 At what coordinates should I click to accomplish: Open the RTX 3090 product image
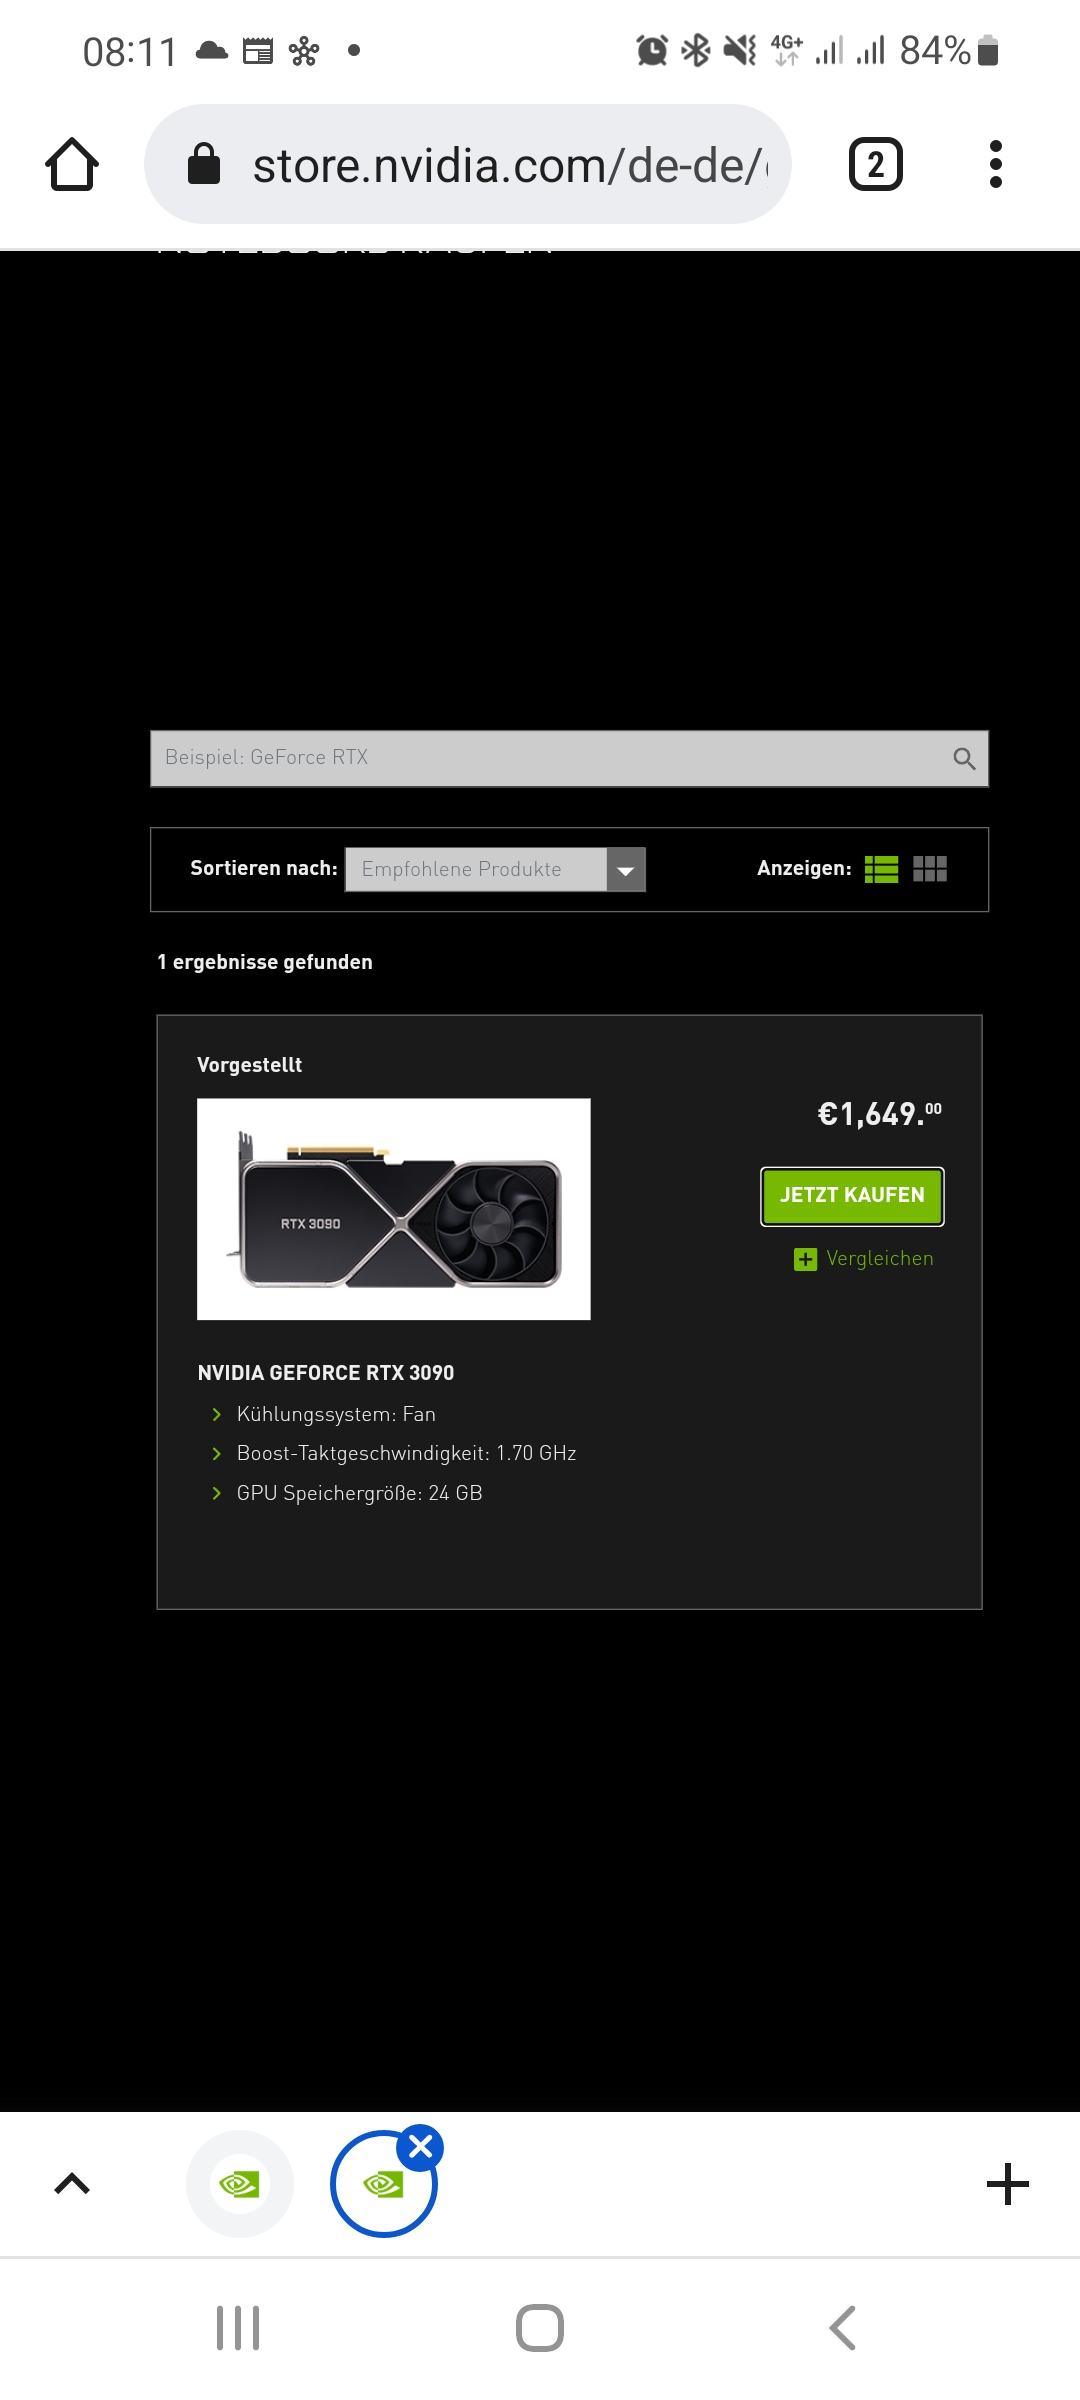pyautogui.click(x=394, y=1209)
